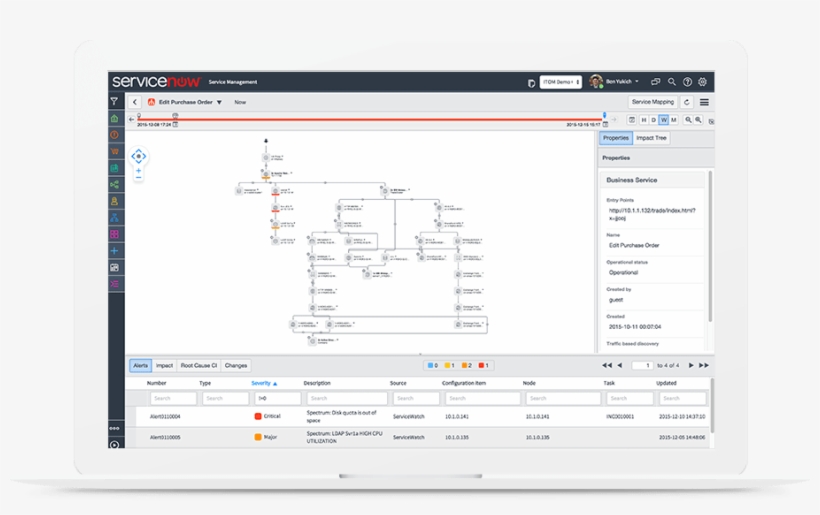Image resolution: width=820 pixels, height=515 pixels.
Task: Open the help question mark icon
Action: 687,82
